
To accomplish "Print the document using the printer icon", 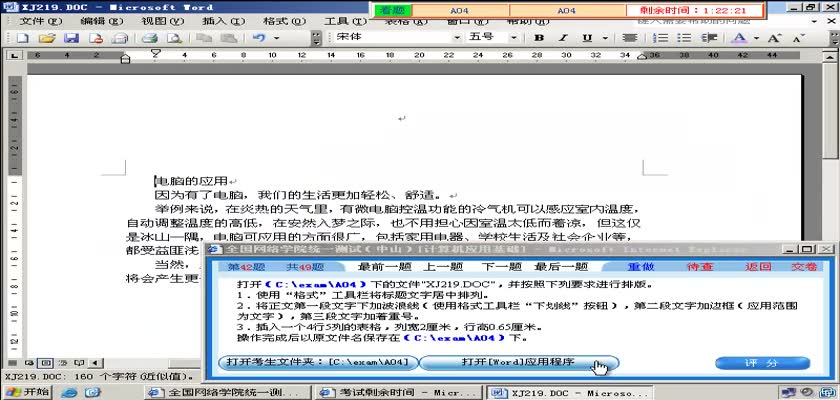I will (x=149, y=38).
